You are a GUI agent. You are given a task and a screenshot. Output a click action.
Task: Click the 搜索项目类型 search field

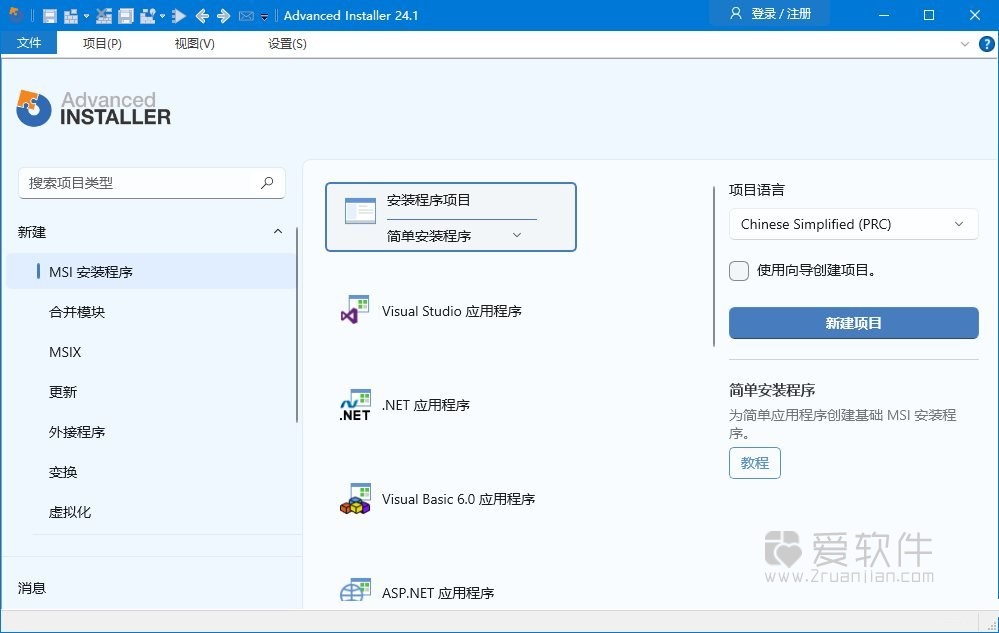click(x=152, y=183)
